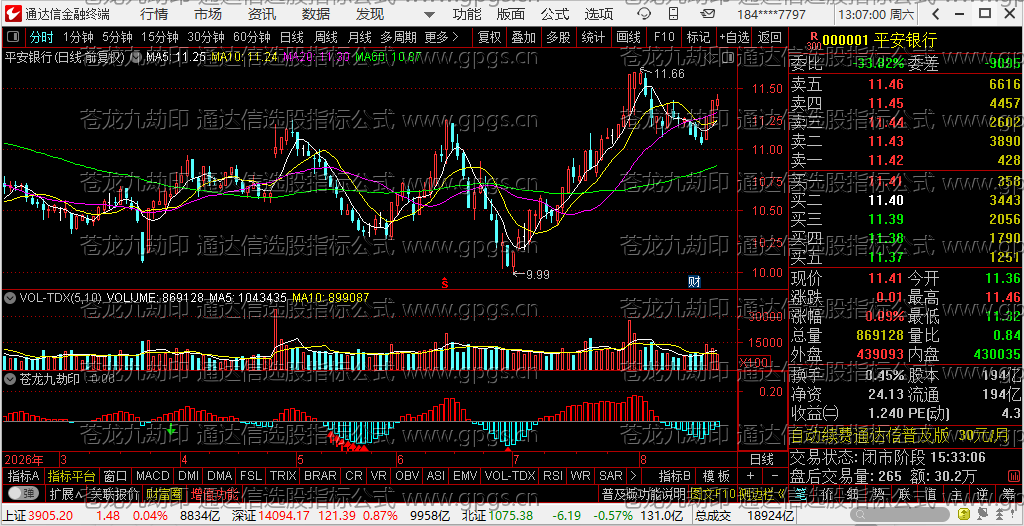Switch chart to 15分钟 period

(159, 38)
